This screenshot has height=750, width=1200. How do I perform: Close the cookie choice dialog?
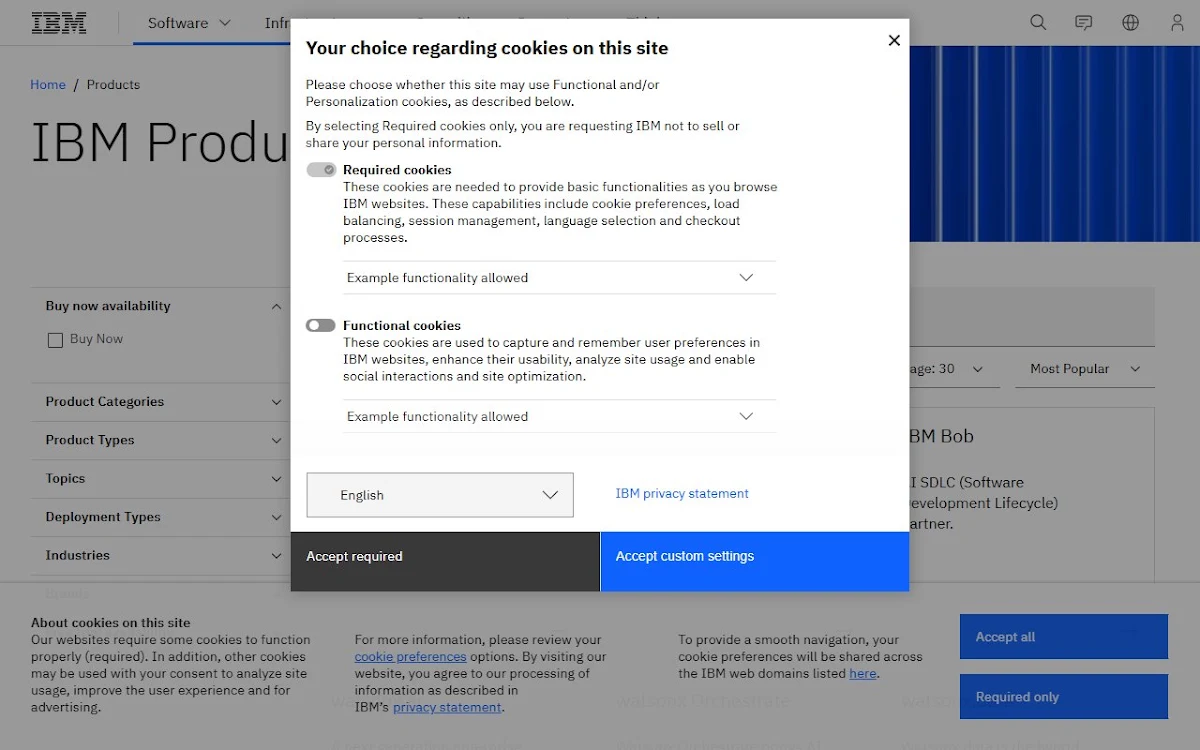pyautogui.click(x=894, y=40)
